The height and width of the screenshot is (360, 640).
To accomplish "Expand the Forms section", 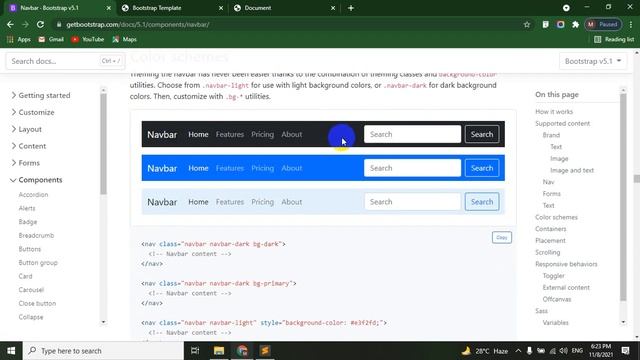I will (x=25, y=163).
